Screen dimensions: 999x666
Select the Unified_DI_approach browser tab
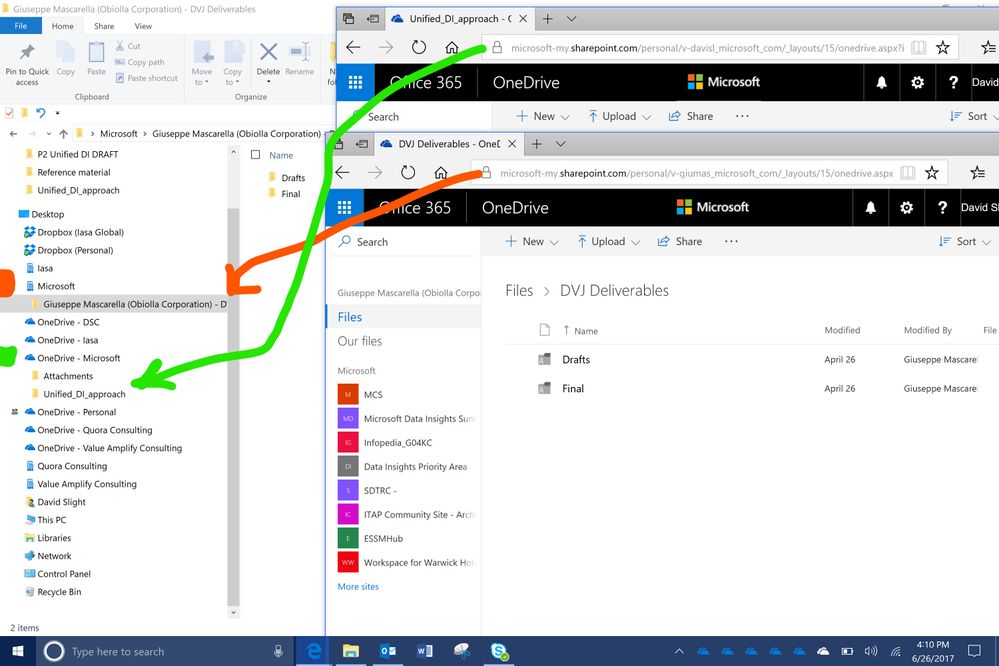tap(459, 18)
